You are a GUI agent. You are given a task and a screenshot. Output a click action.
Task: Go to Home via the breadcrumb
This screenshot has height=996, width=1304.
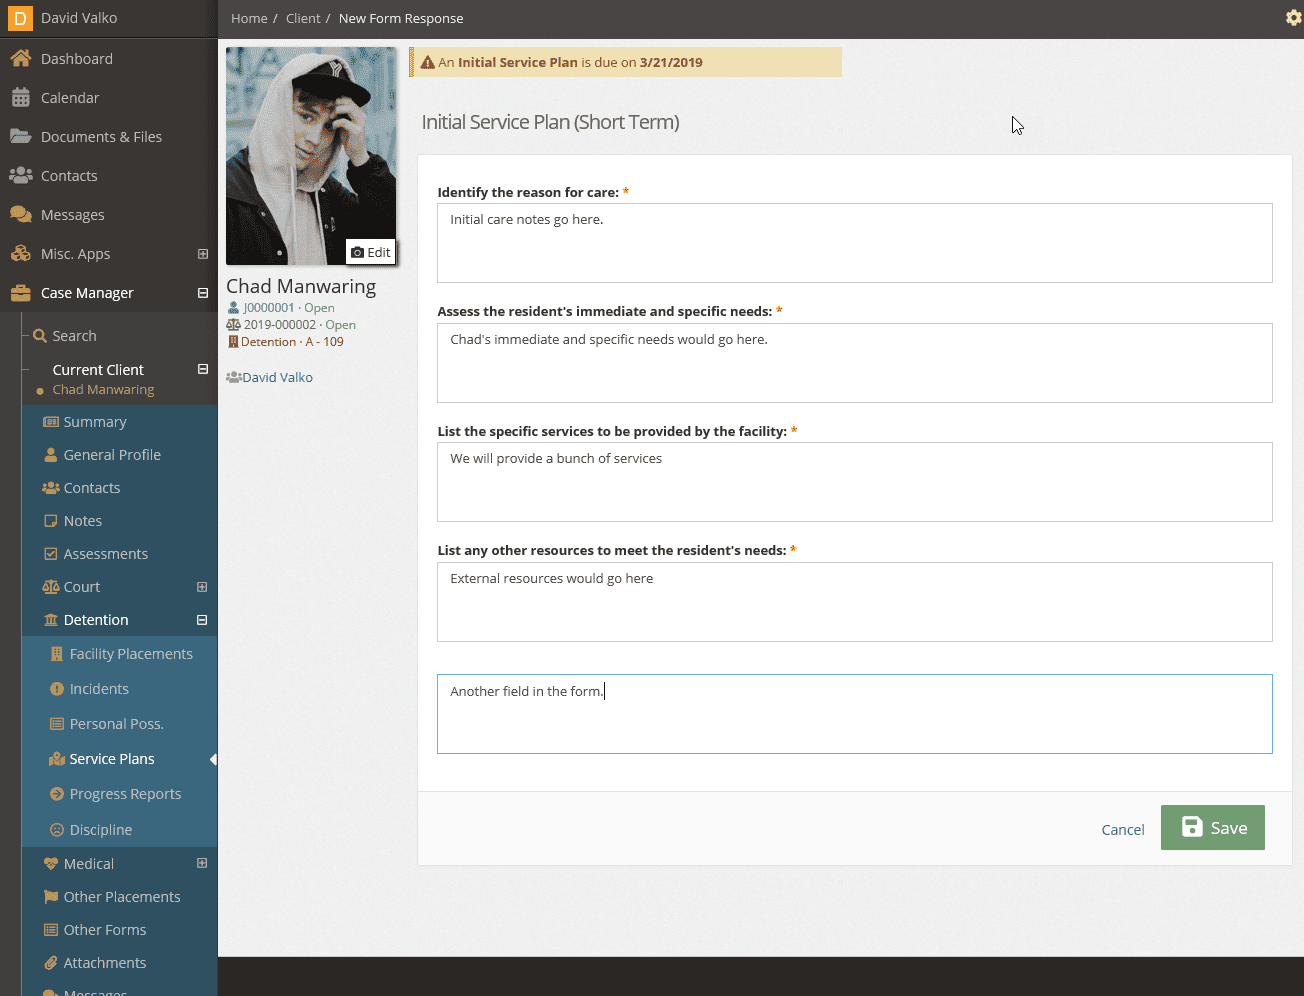(x=248, y=18)
